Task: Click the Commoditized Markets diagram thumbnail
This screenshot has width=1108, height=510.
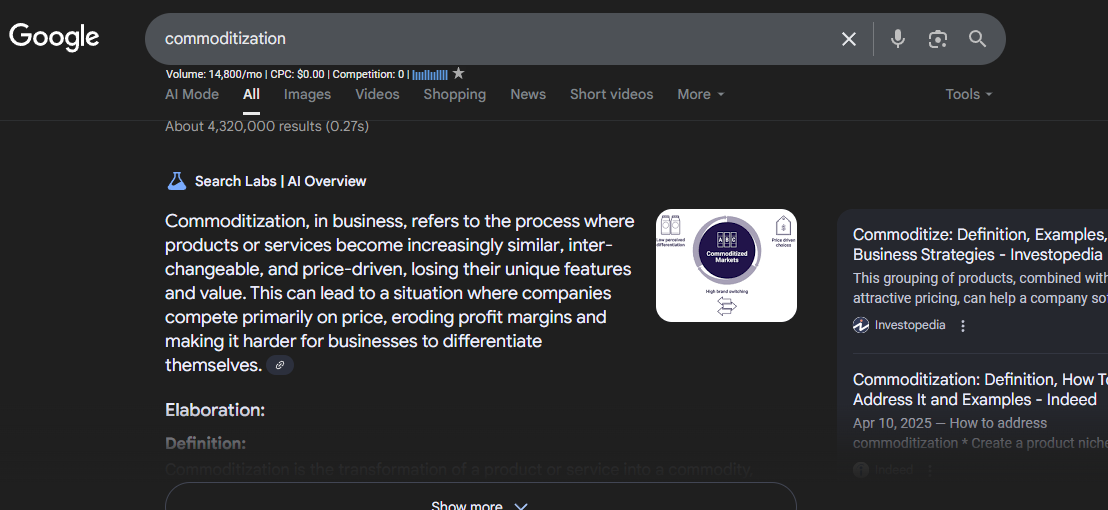Action: 726,265
